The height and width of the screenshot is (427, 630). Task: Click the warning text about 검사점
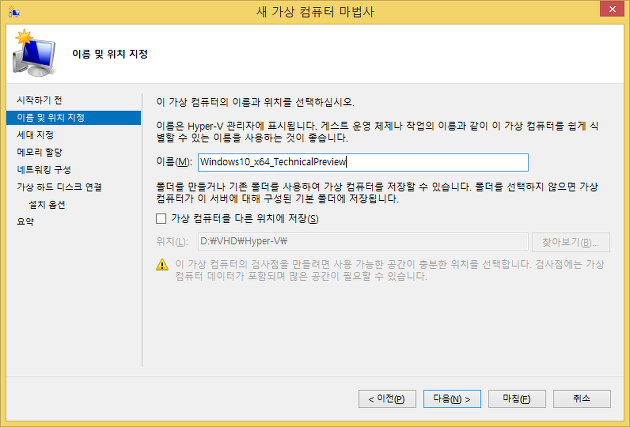tap(390, 270)
